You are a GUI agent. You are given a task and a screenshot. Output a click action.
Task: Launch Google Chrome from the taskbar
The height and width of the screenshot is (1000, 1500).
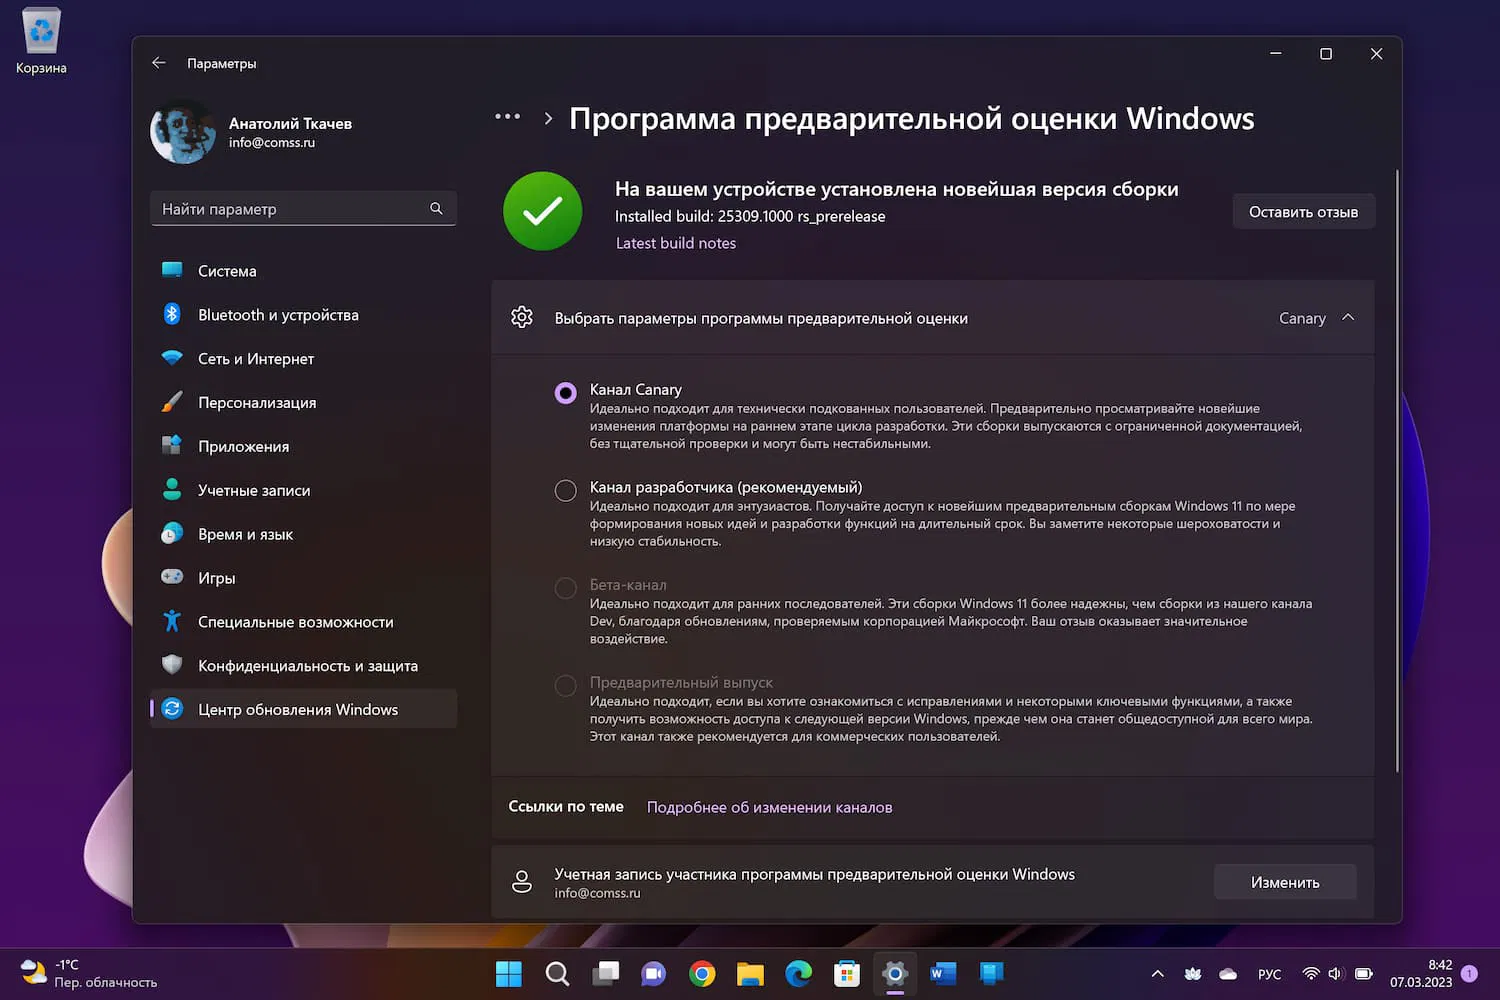[702, 974]
